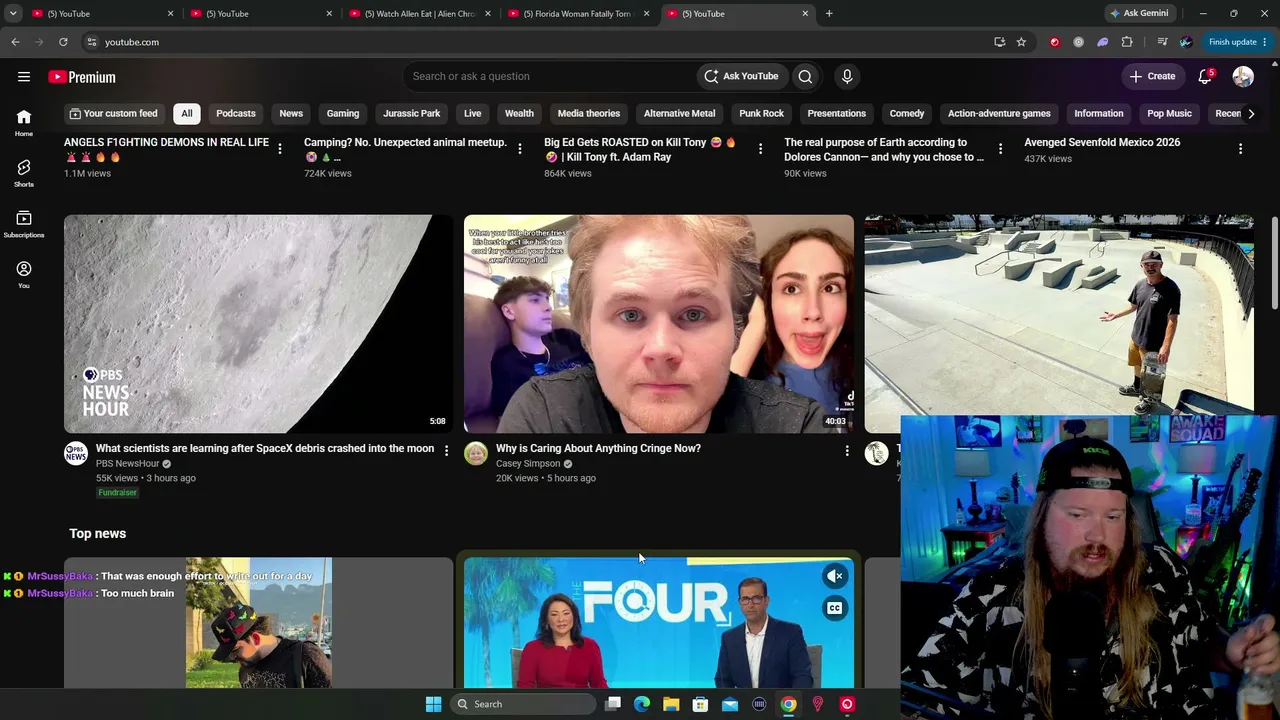Open Task View on the taskbar
Image resolution: width=1280 pixels, height=720 pixels.
point(613,704)
